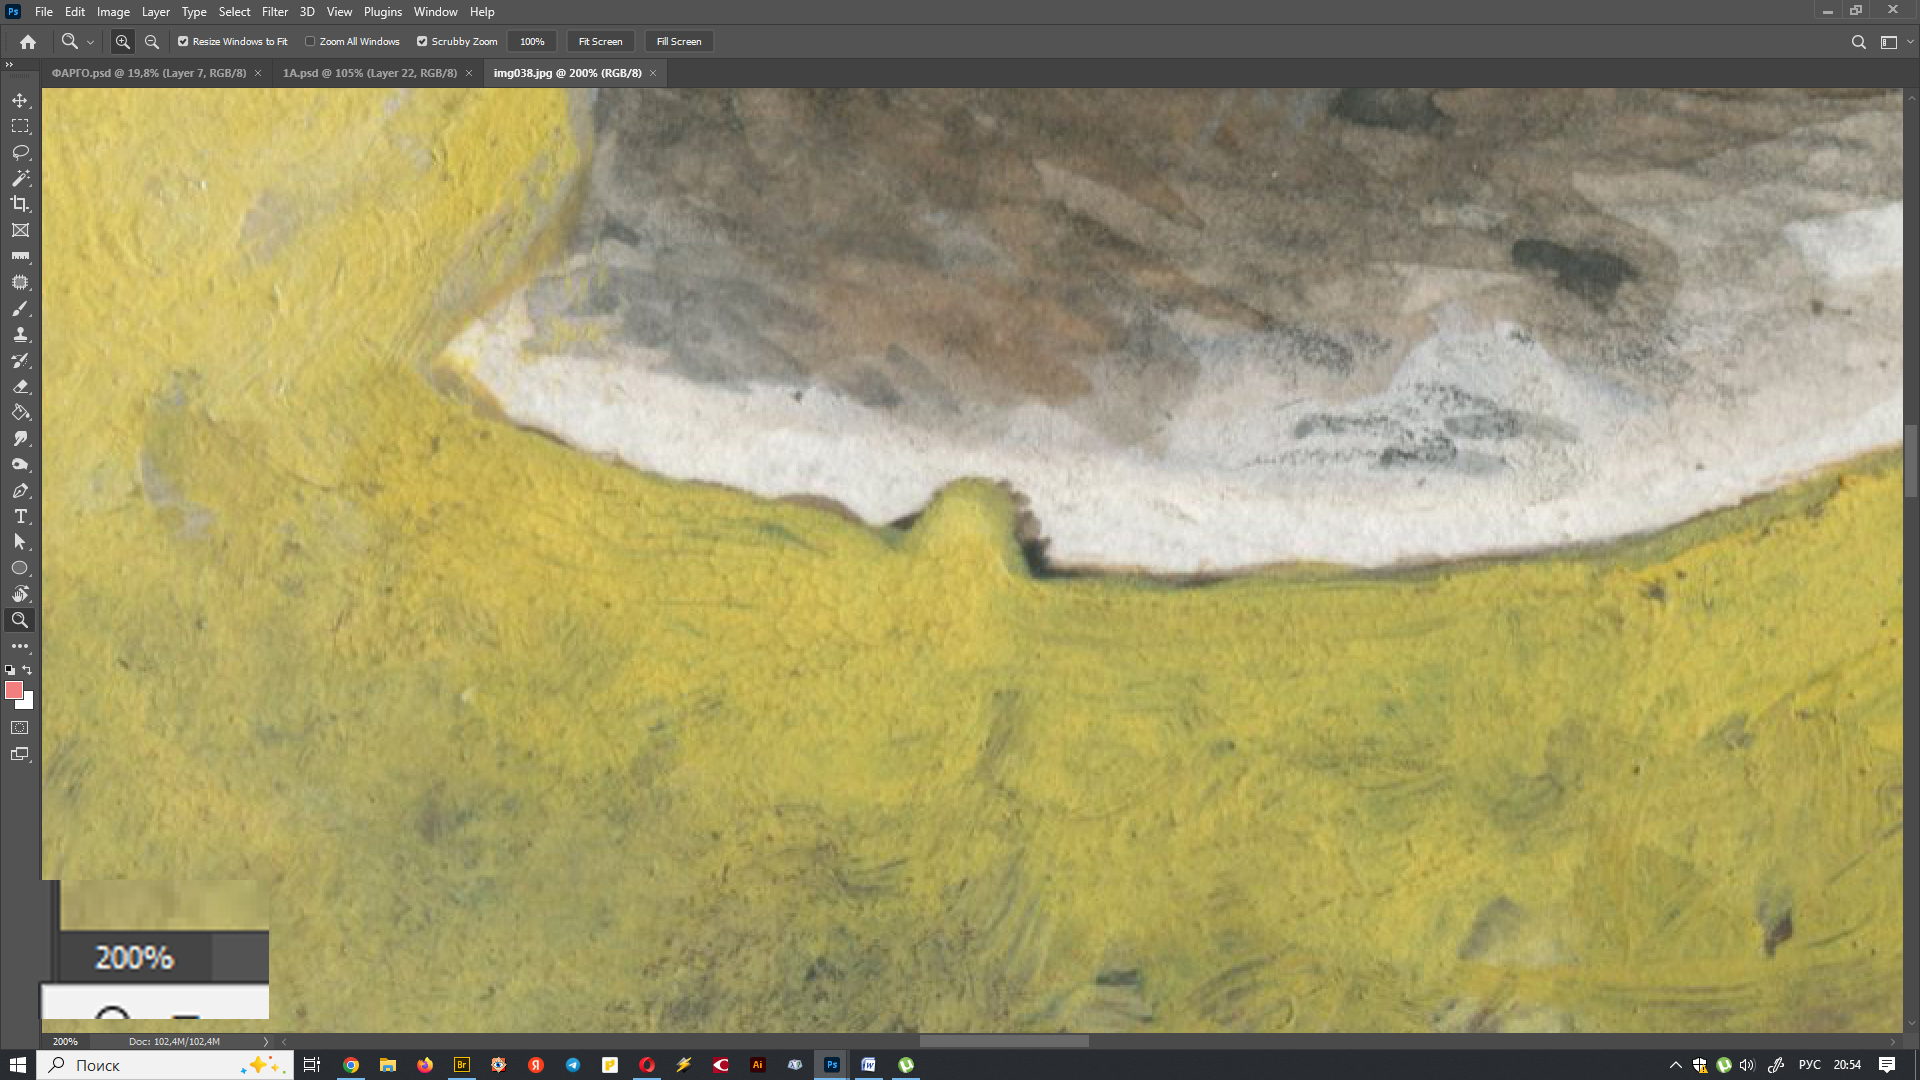Select the Clone Stamp tool
The width and height of the screenshot is (1920, 1080).
coord(20,335)
